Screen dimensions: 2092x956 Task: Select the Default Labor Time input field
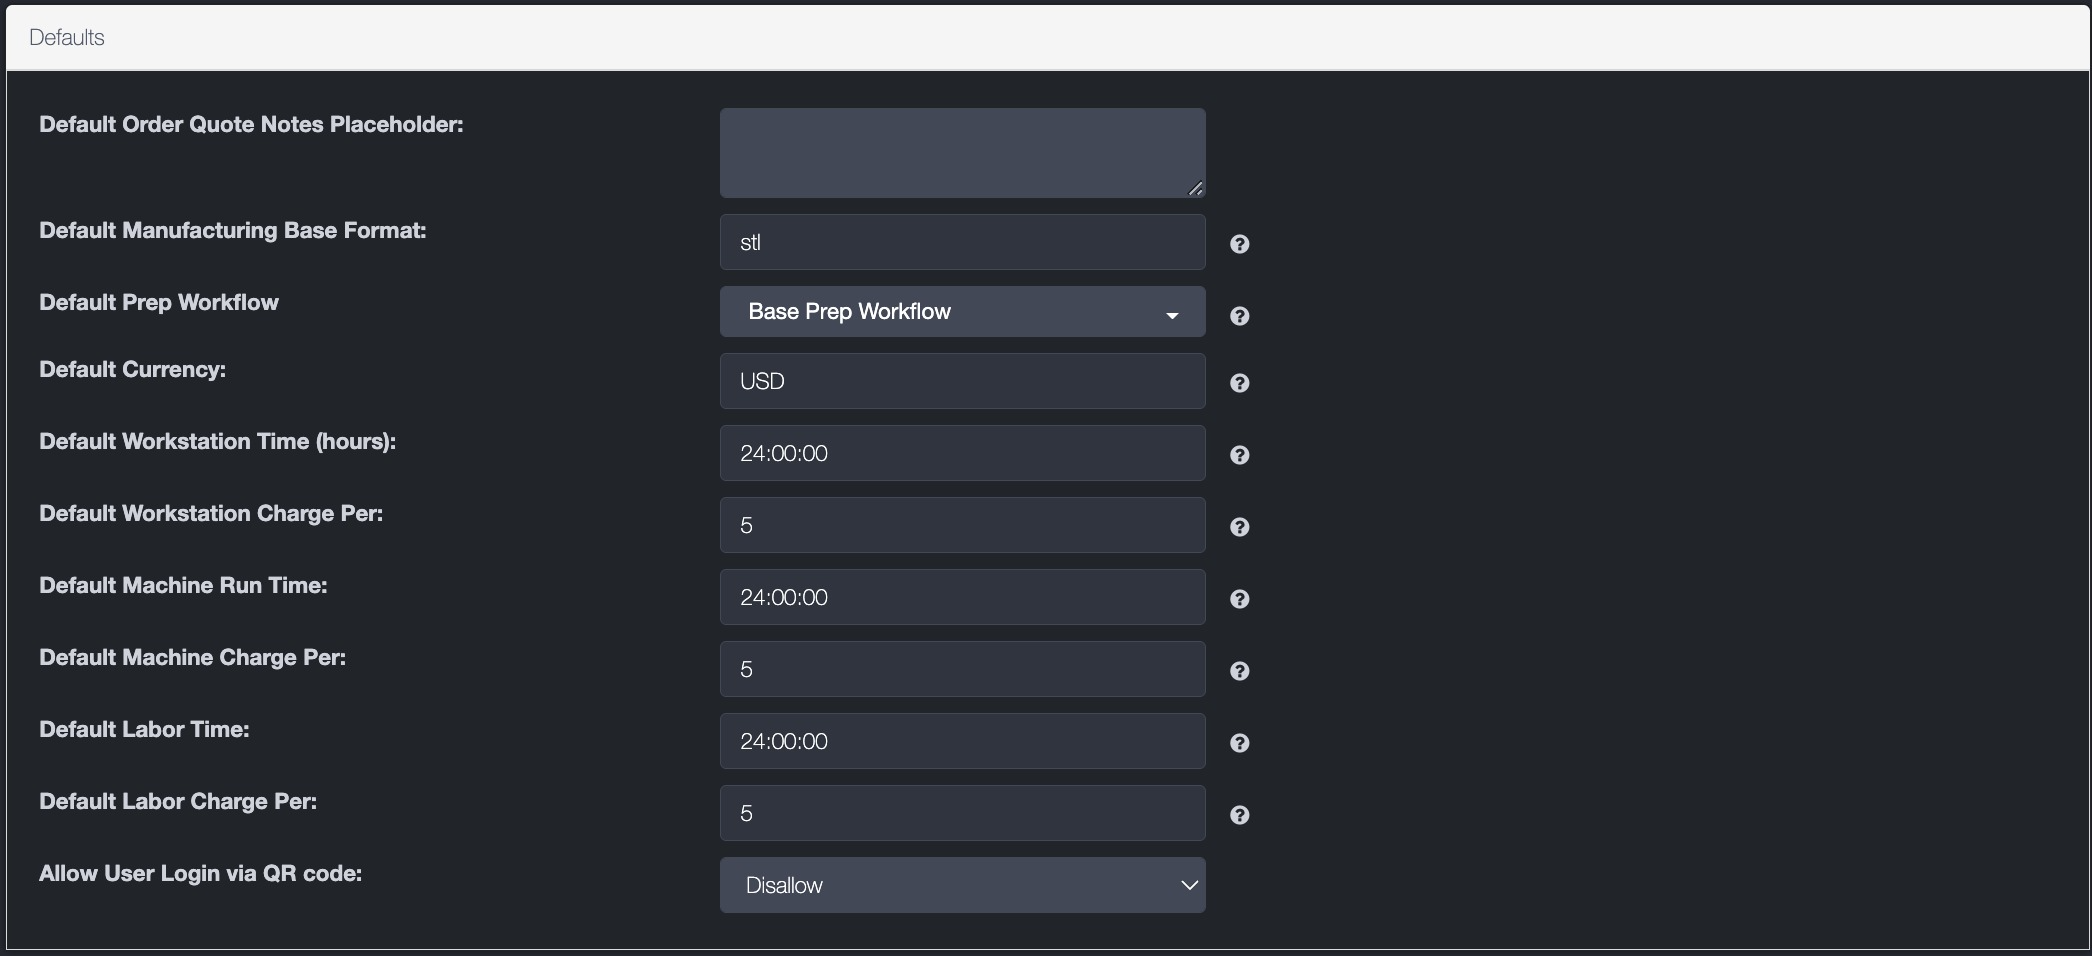coord(961,741)
